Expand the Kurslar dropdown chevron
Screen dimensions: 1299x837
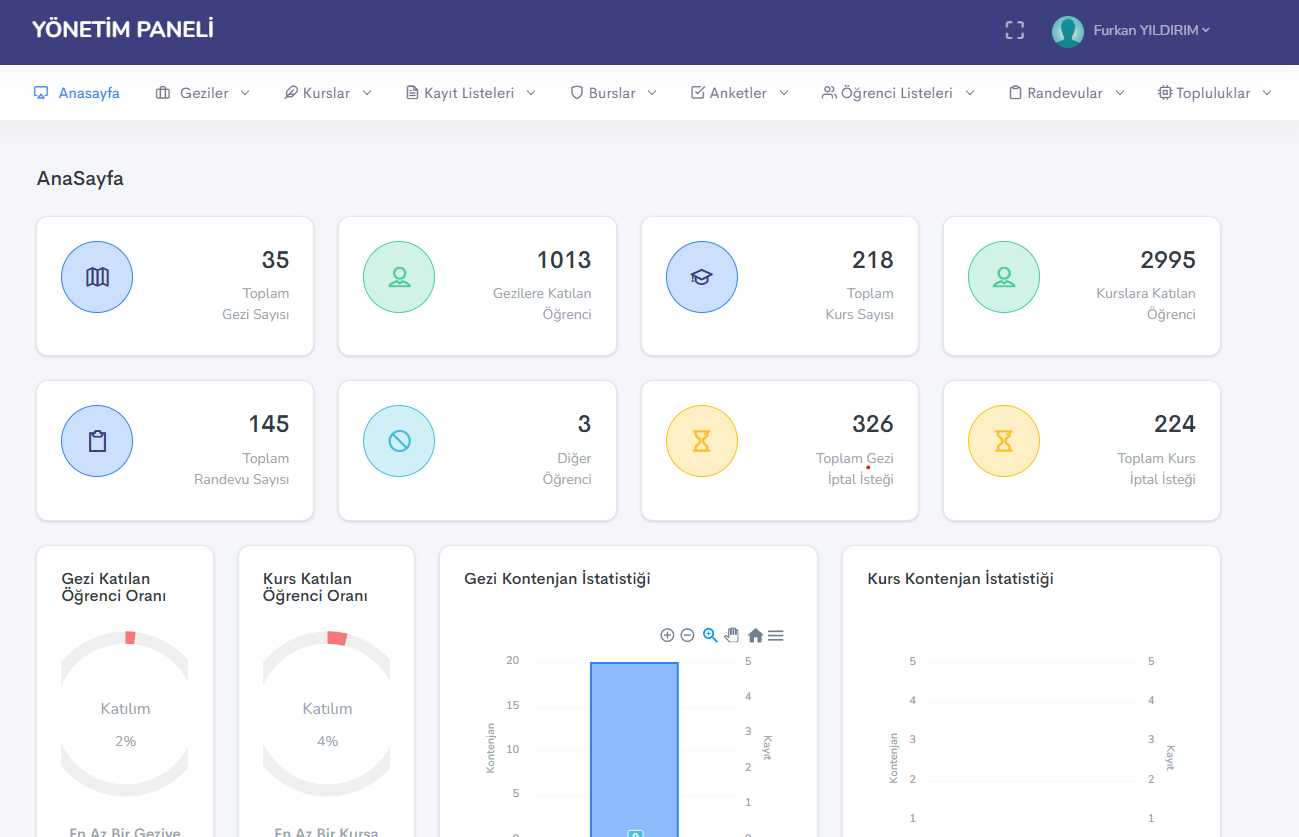click(367, 93)
